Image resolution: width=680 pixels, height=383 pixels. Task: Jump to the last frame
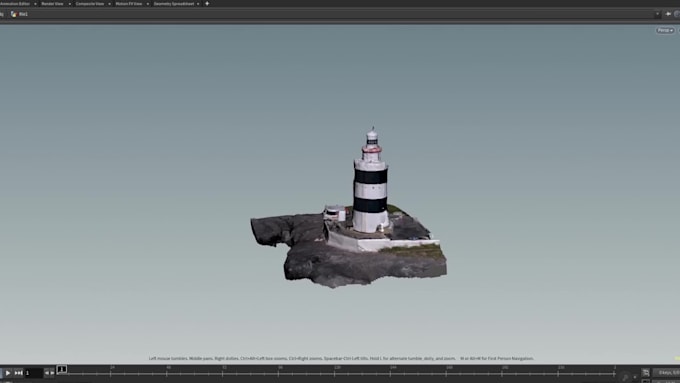18,373
